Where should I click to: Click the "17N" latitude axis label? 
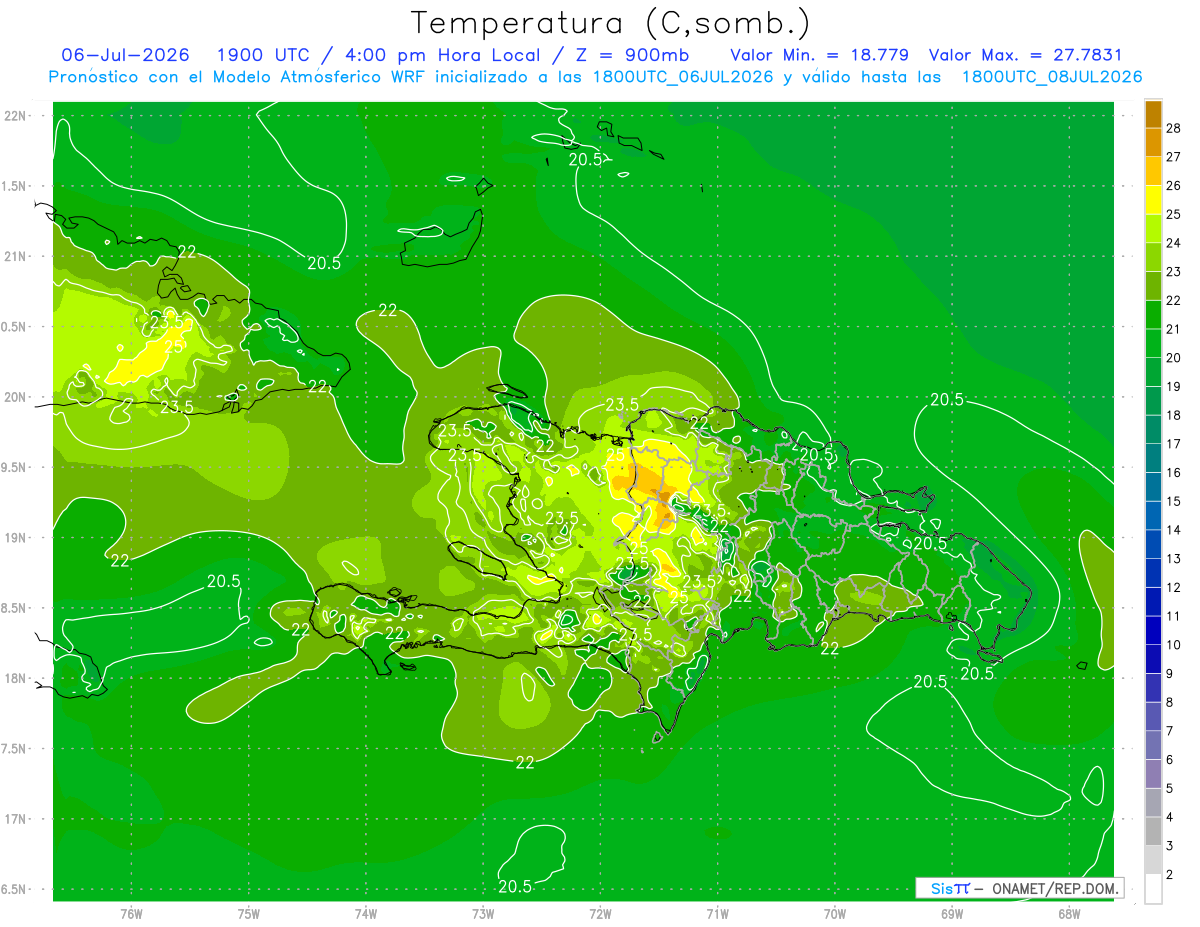tap(16, 819)
